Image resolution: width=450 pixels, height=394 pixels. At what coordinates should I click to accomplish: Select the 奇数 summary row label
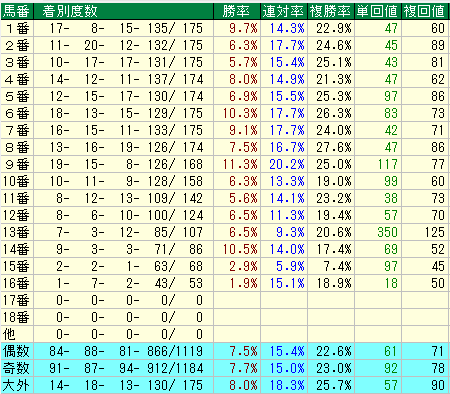point(16,369)
